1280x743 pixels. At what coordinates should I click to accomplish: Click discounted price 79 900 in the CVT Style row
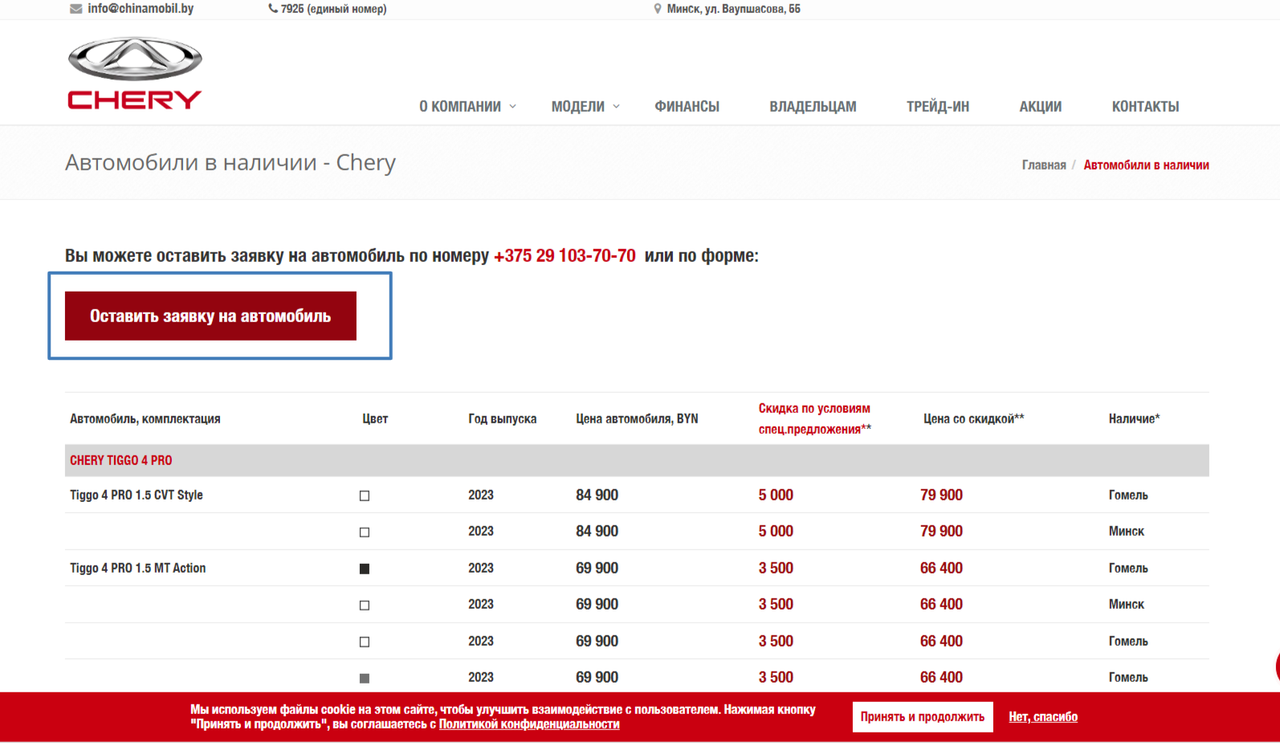[x=942, y=495]
